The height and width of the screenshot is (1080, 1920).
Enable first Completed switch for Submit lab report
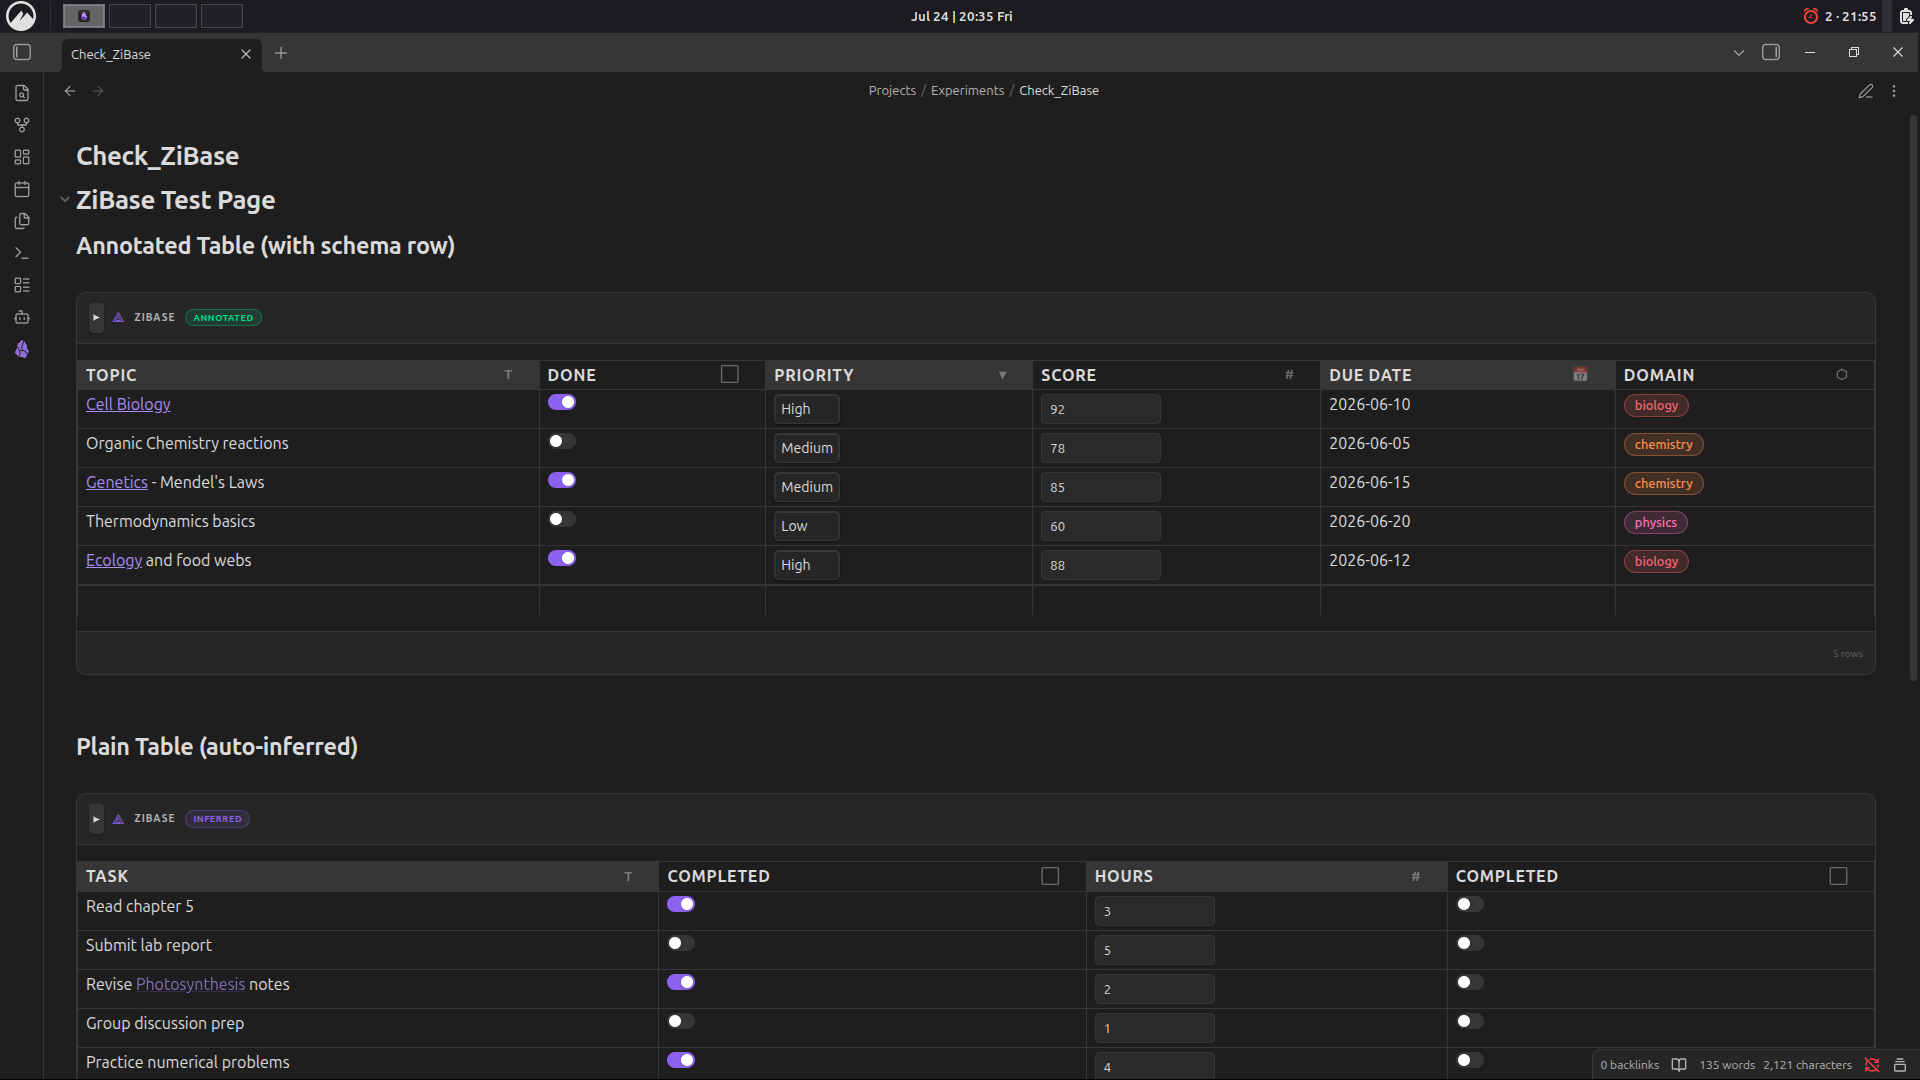tap(681, 943)
